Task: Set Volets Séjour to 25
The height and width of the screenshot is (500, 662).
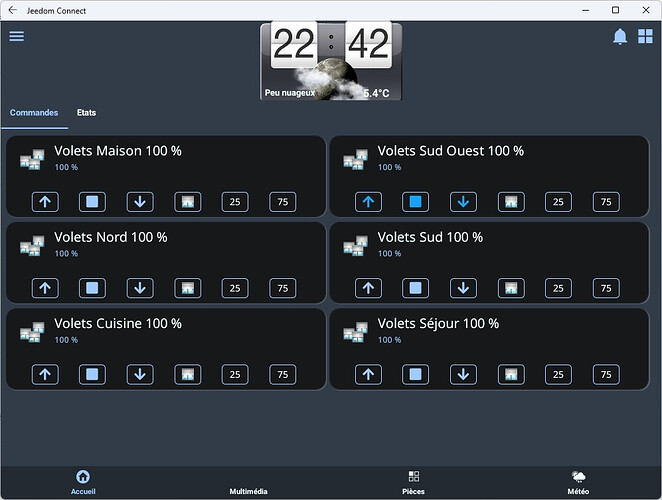Action: point(559,374)
